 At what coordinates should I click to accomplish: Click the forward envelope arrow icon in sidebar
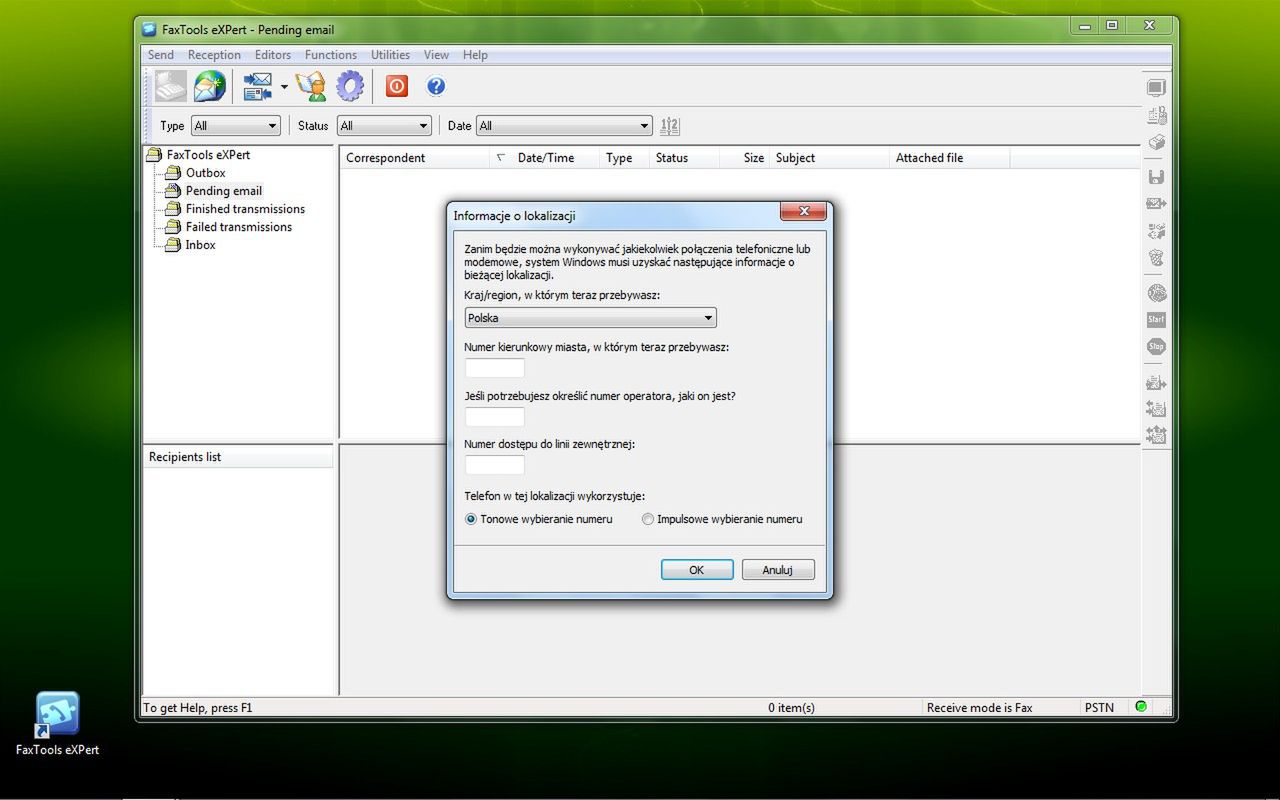[x=1156, y=204]
